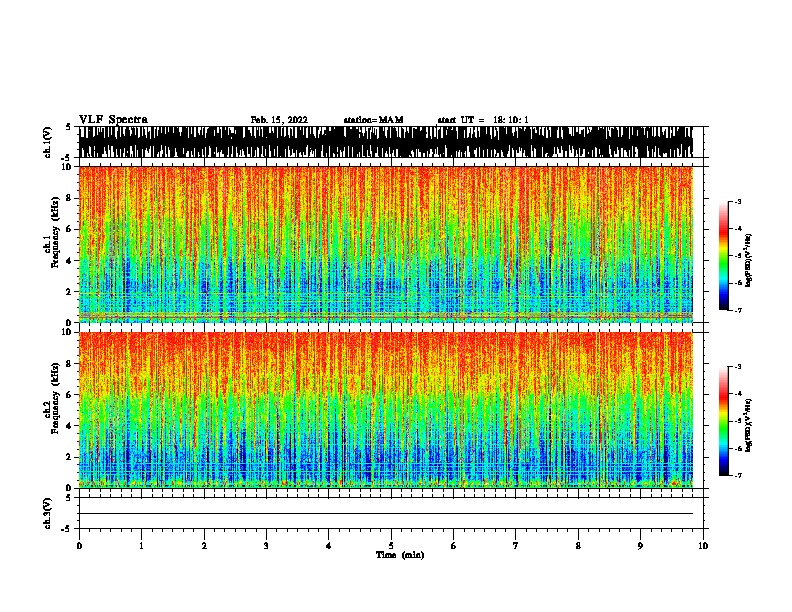Click time axis tick label "0"
792x612 pixels.
point(79,546)
